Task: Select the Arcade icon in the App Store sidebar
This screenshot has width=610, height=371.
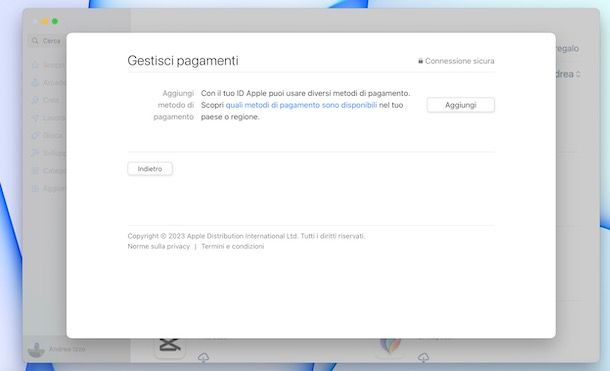Action: (35, 82)
